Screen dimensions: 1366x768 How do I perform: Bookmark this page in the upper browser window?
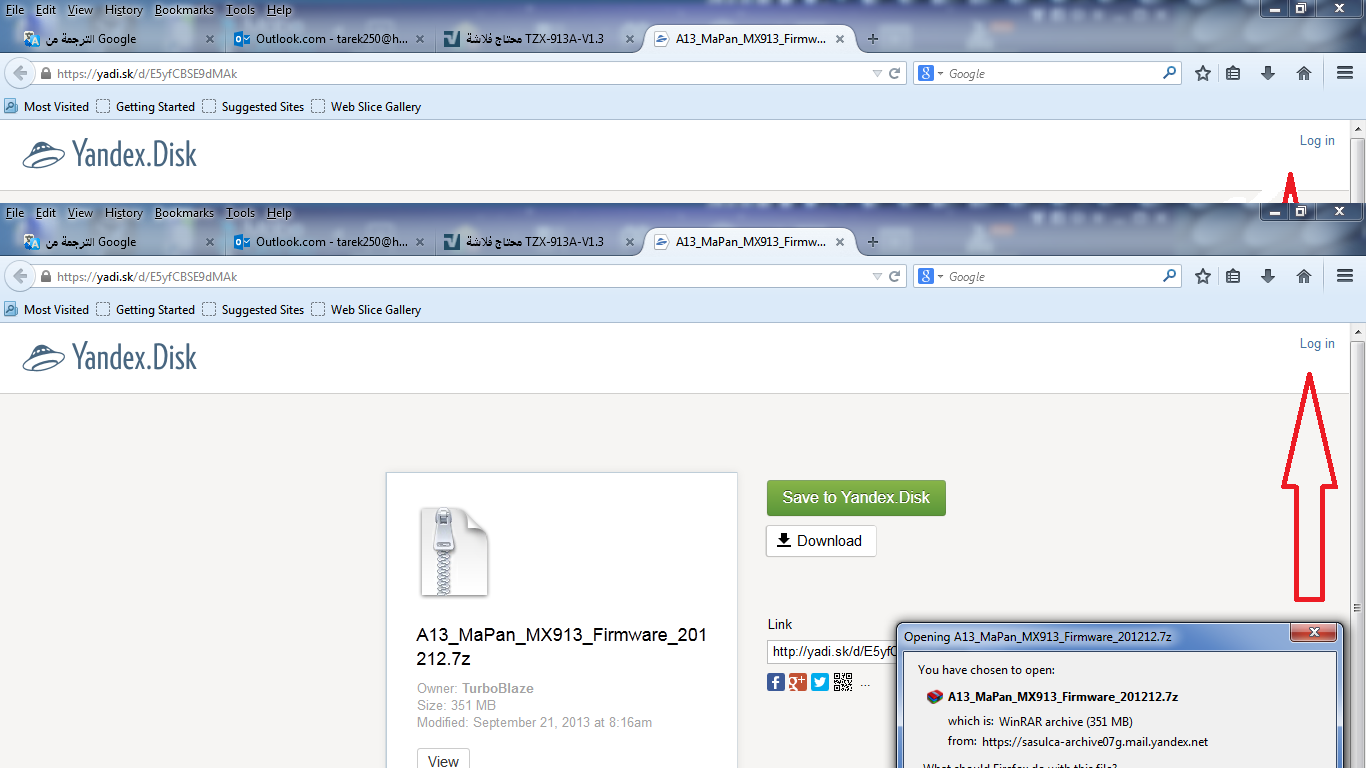[1203, 73]
